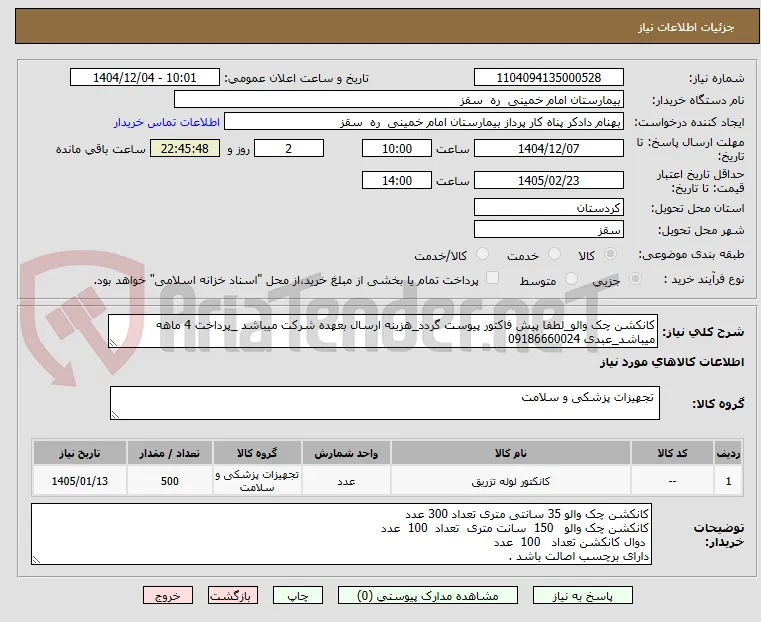
Task: Select the کالا radio button
Action: (611, 254)
